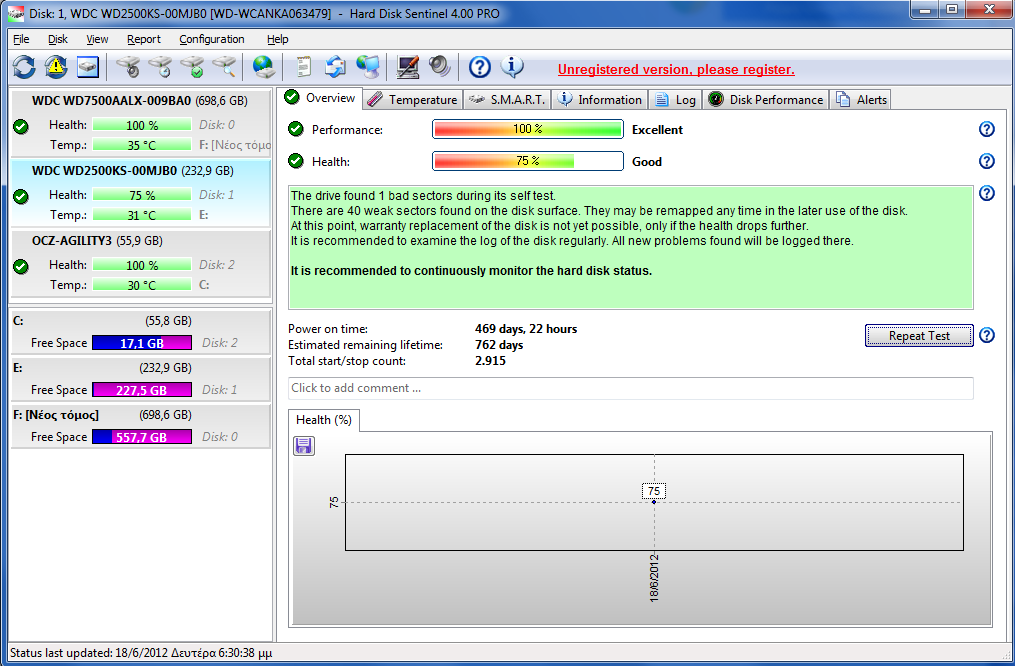This screenshot has height=666, width=1015.
Task: Select the WDC WD2500KS-00MJB0 disk entry
Action: click(x=140, y=193)
